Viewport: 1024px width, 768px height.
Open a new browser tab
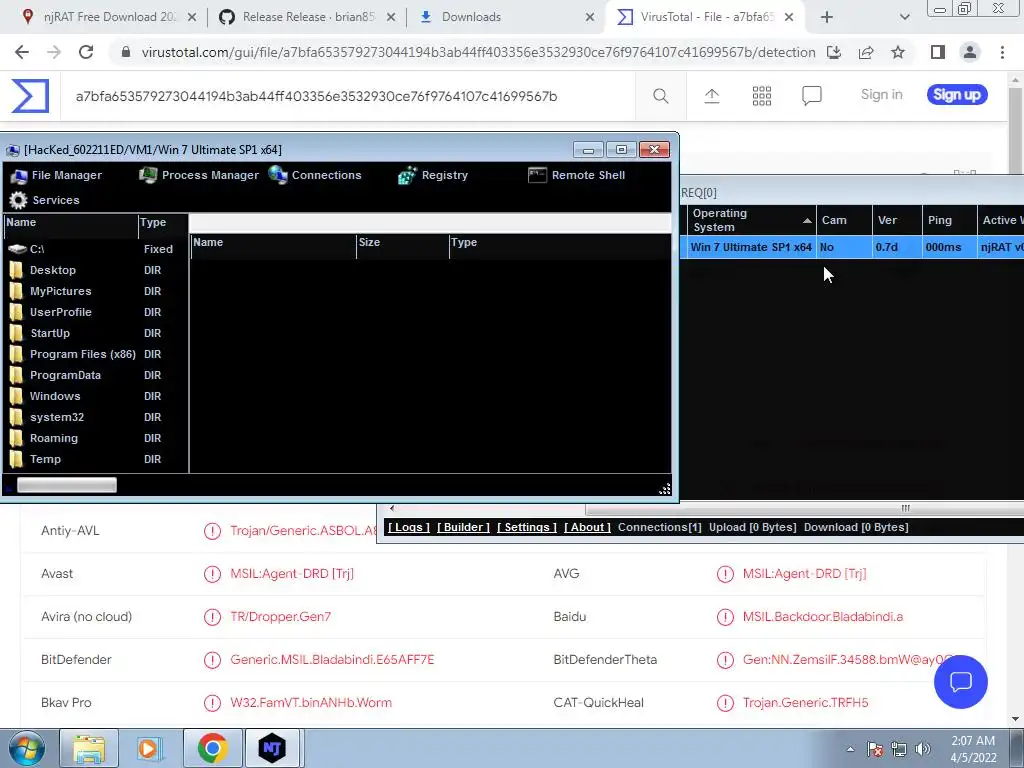point(826,17)
